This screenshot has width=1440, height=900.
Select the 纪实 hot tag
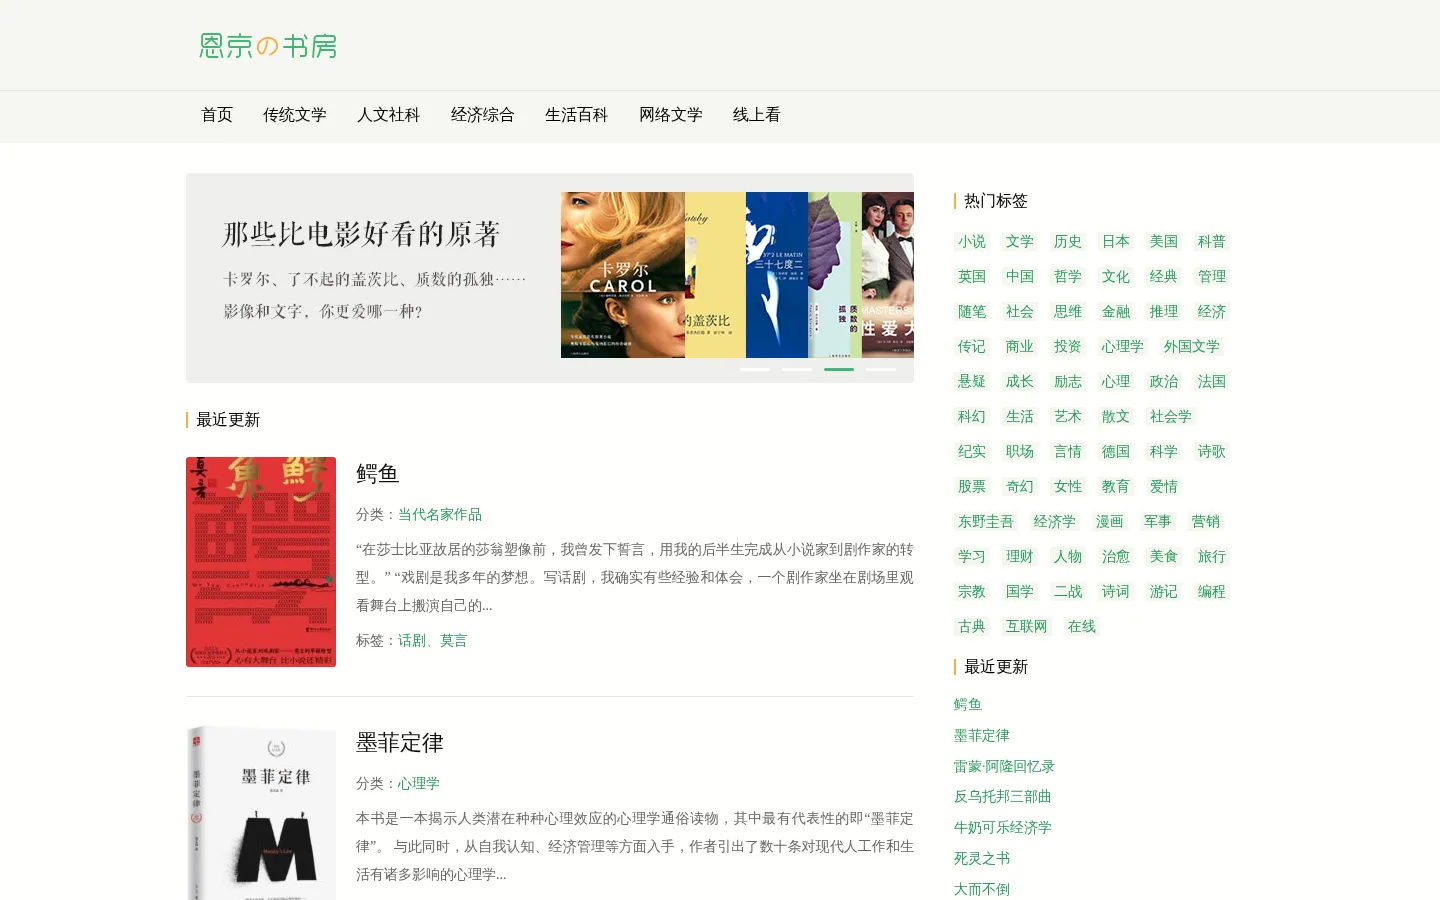point(972,451)
